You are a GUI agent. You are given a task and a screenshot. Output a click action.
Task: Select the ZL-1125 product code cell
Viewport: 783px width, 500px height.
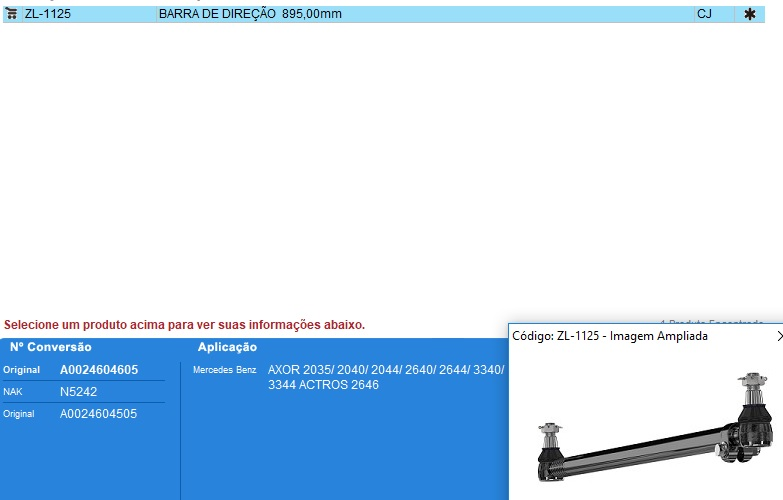click(x=48, y=15)
